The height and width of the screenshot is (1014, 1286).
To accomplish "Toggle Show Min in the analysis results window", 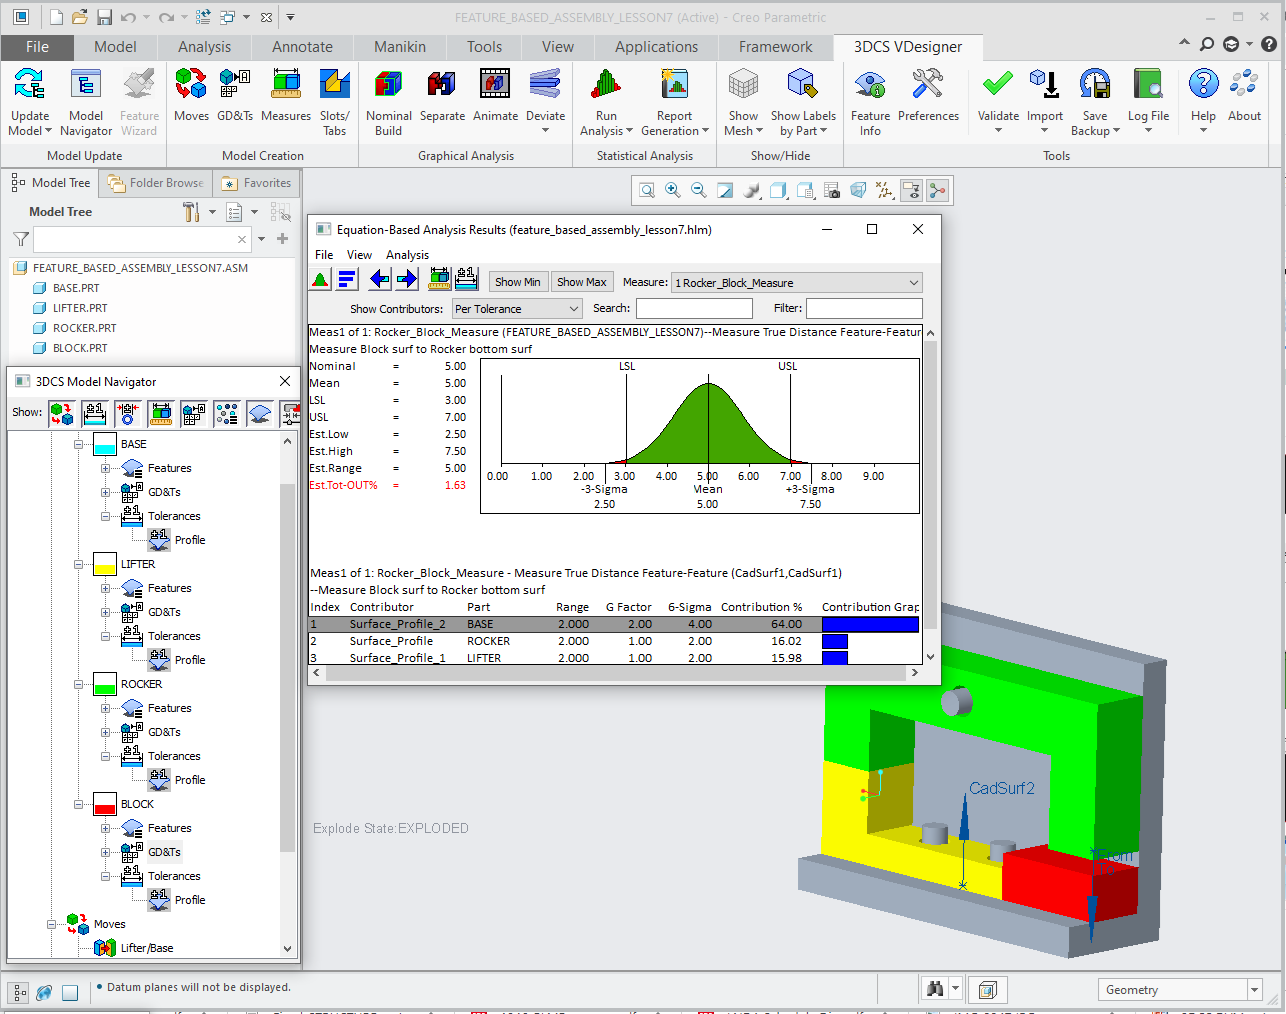I will click(518, 282).
